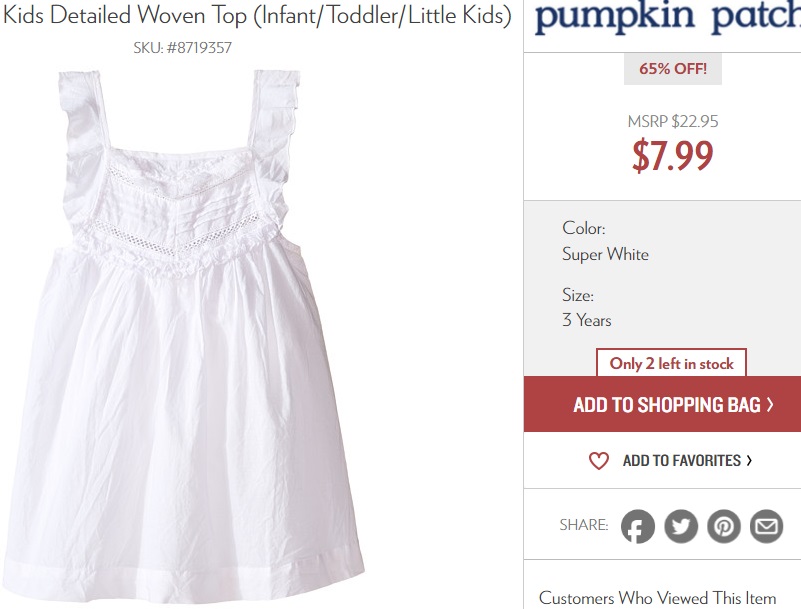801x609 pixels.
Task: Share this item on Facebook
Action: pyautogui.click(x=638, y=526)
